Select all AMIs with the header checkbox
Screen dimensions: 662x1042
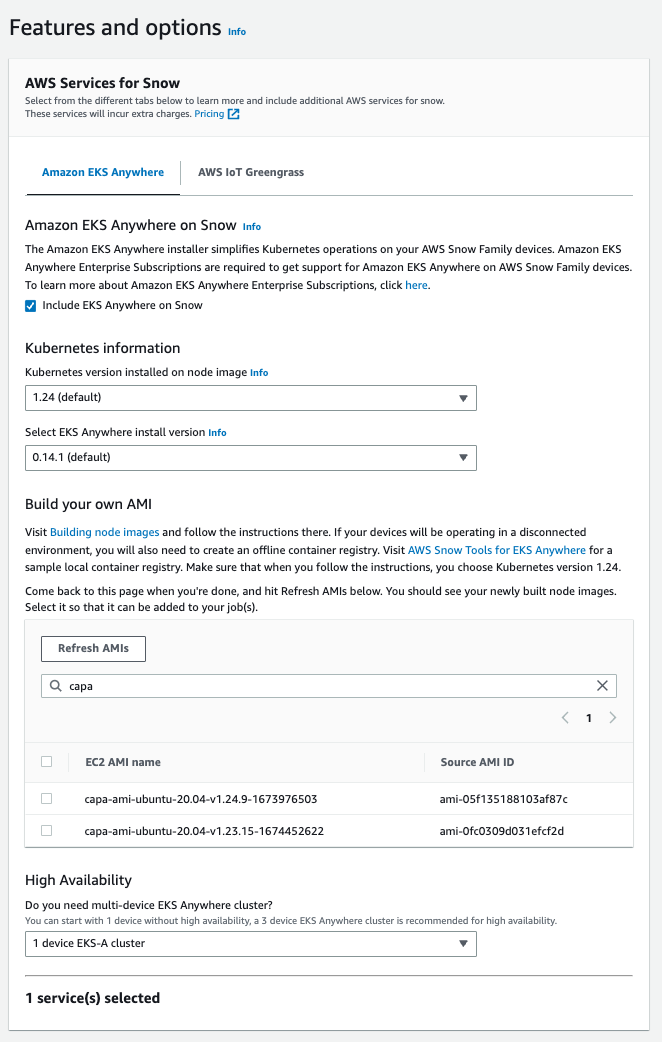coord(45,762)
